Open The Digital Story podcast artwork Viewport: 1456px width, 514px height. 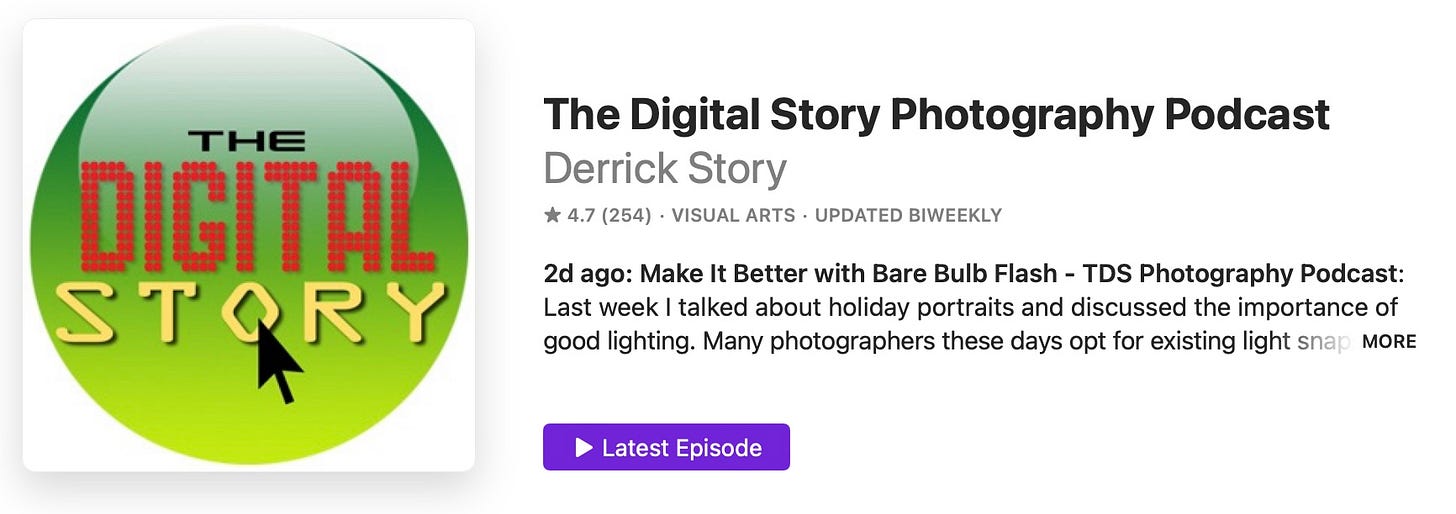tap(249, 245)
